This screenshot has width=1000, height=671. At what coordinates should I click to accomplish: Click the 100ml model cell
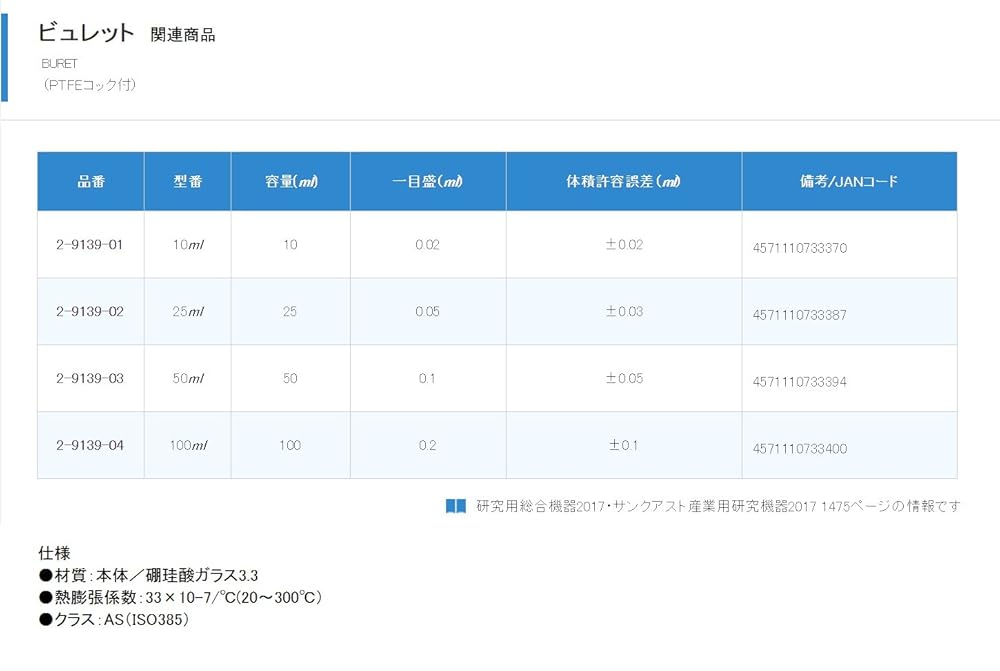click(188, 445)
